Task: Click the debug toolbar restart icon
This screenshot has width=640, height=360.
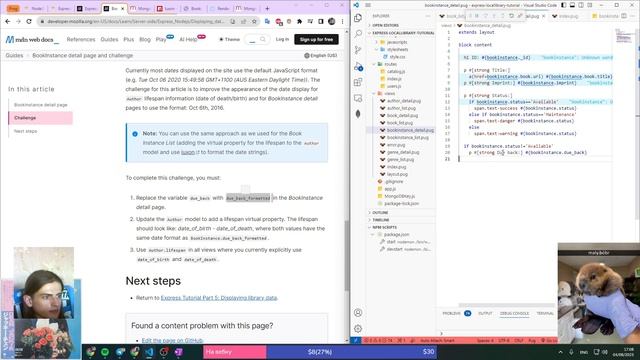Action: coord(511,16)
